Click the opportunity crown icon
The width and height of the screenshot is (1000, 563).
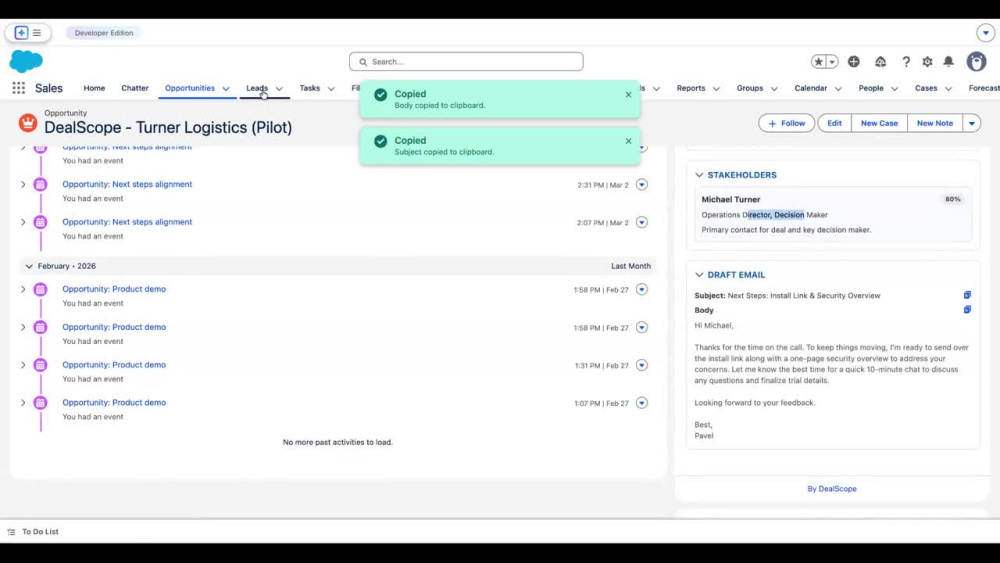(27, 122)
